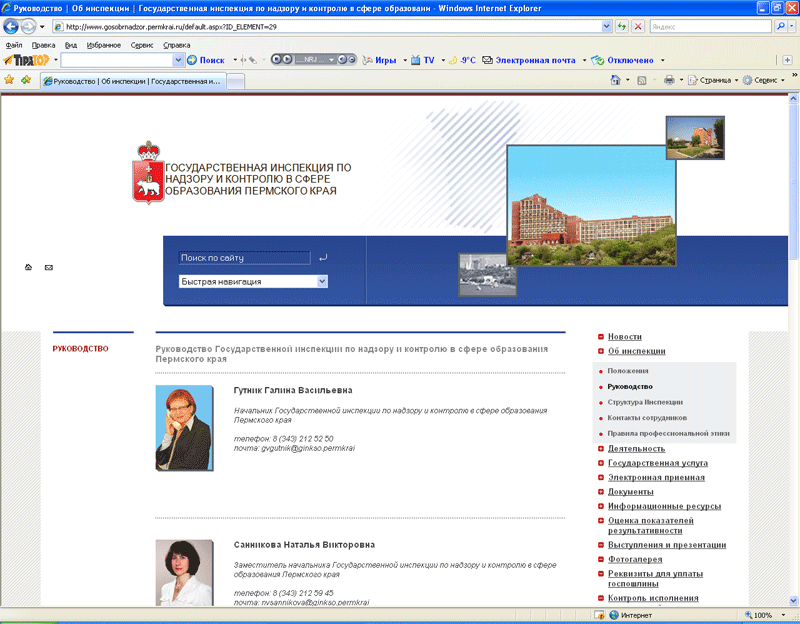Click the vertical scrollbar down arrow
This screenshot has width=800, height=624.
click(x=793, y=600)
